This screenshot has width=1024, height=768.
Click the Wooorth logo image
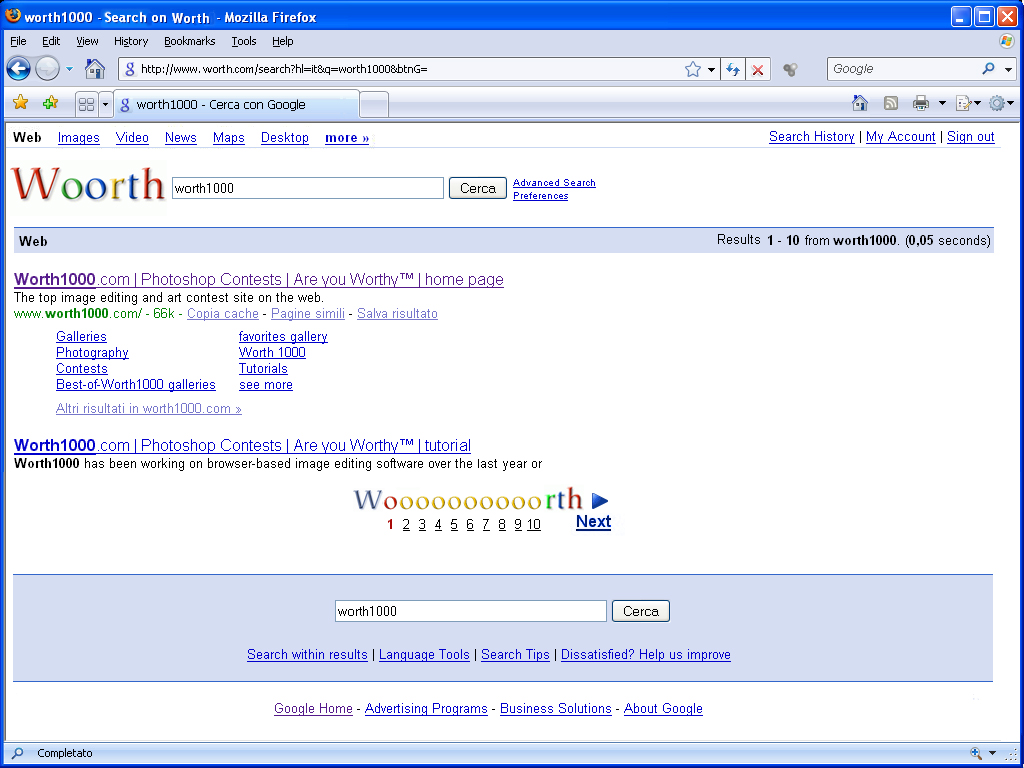88,185
